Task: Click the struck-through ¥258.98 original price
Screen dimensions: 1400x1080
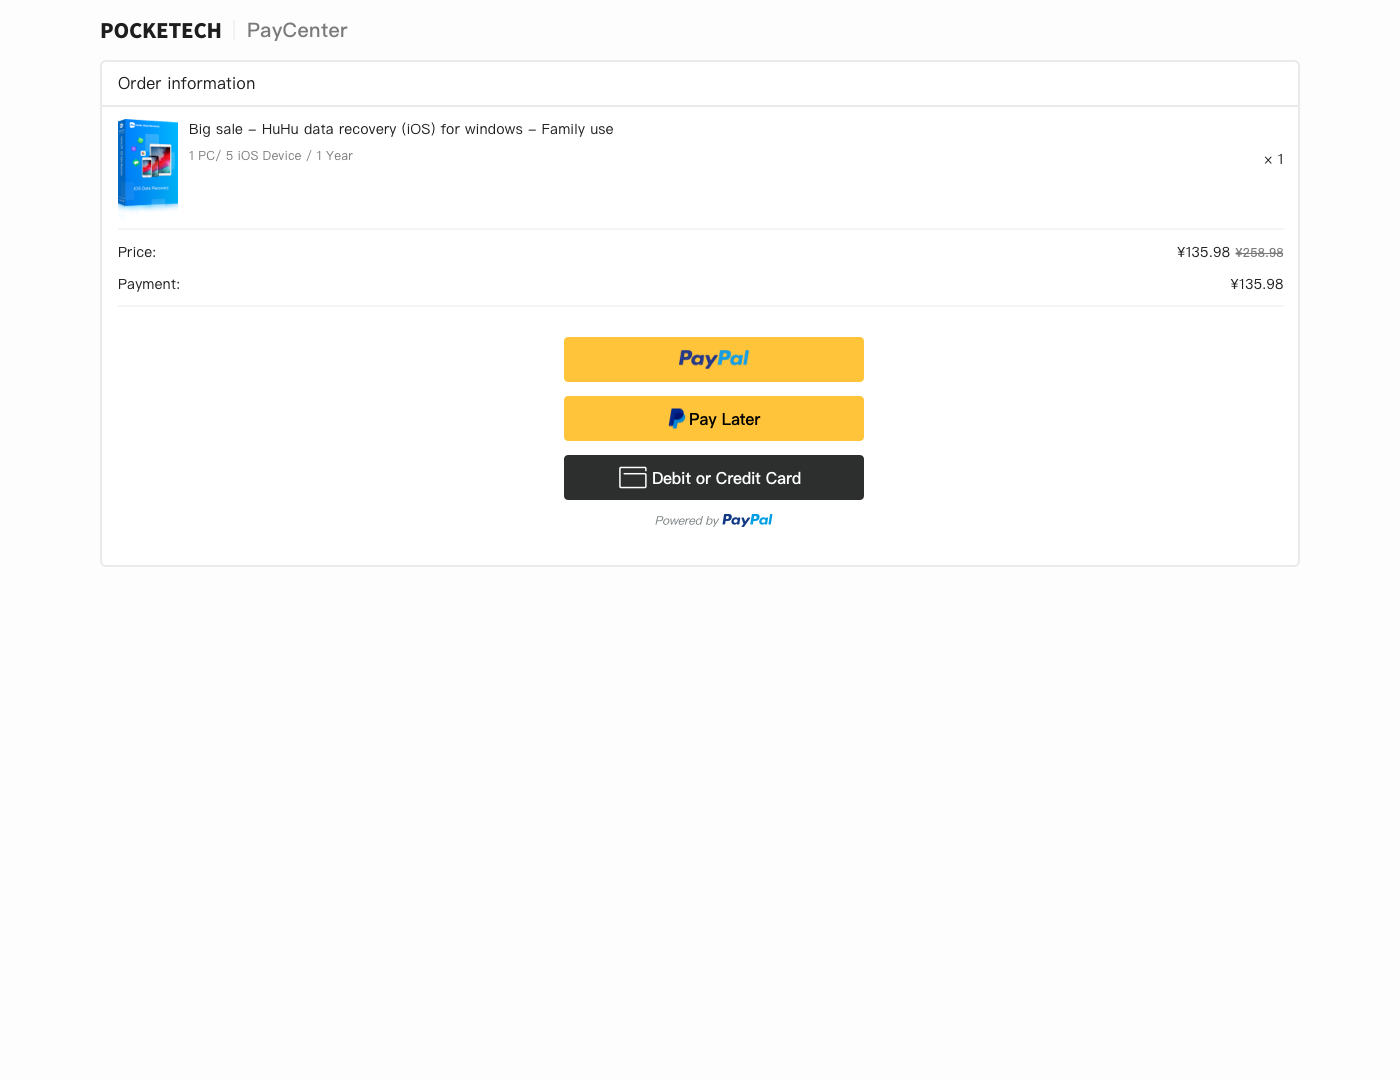Action: pyautogui.click(x=1259, y=253)
